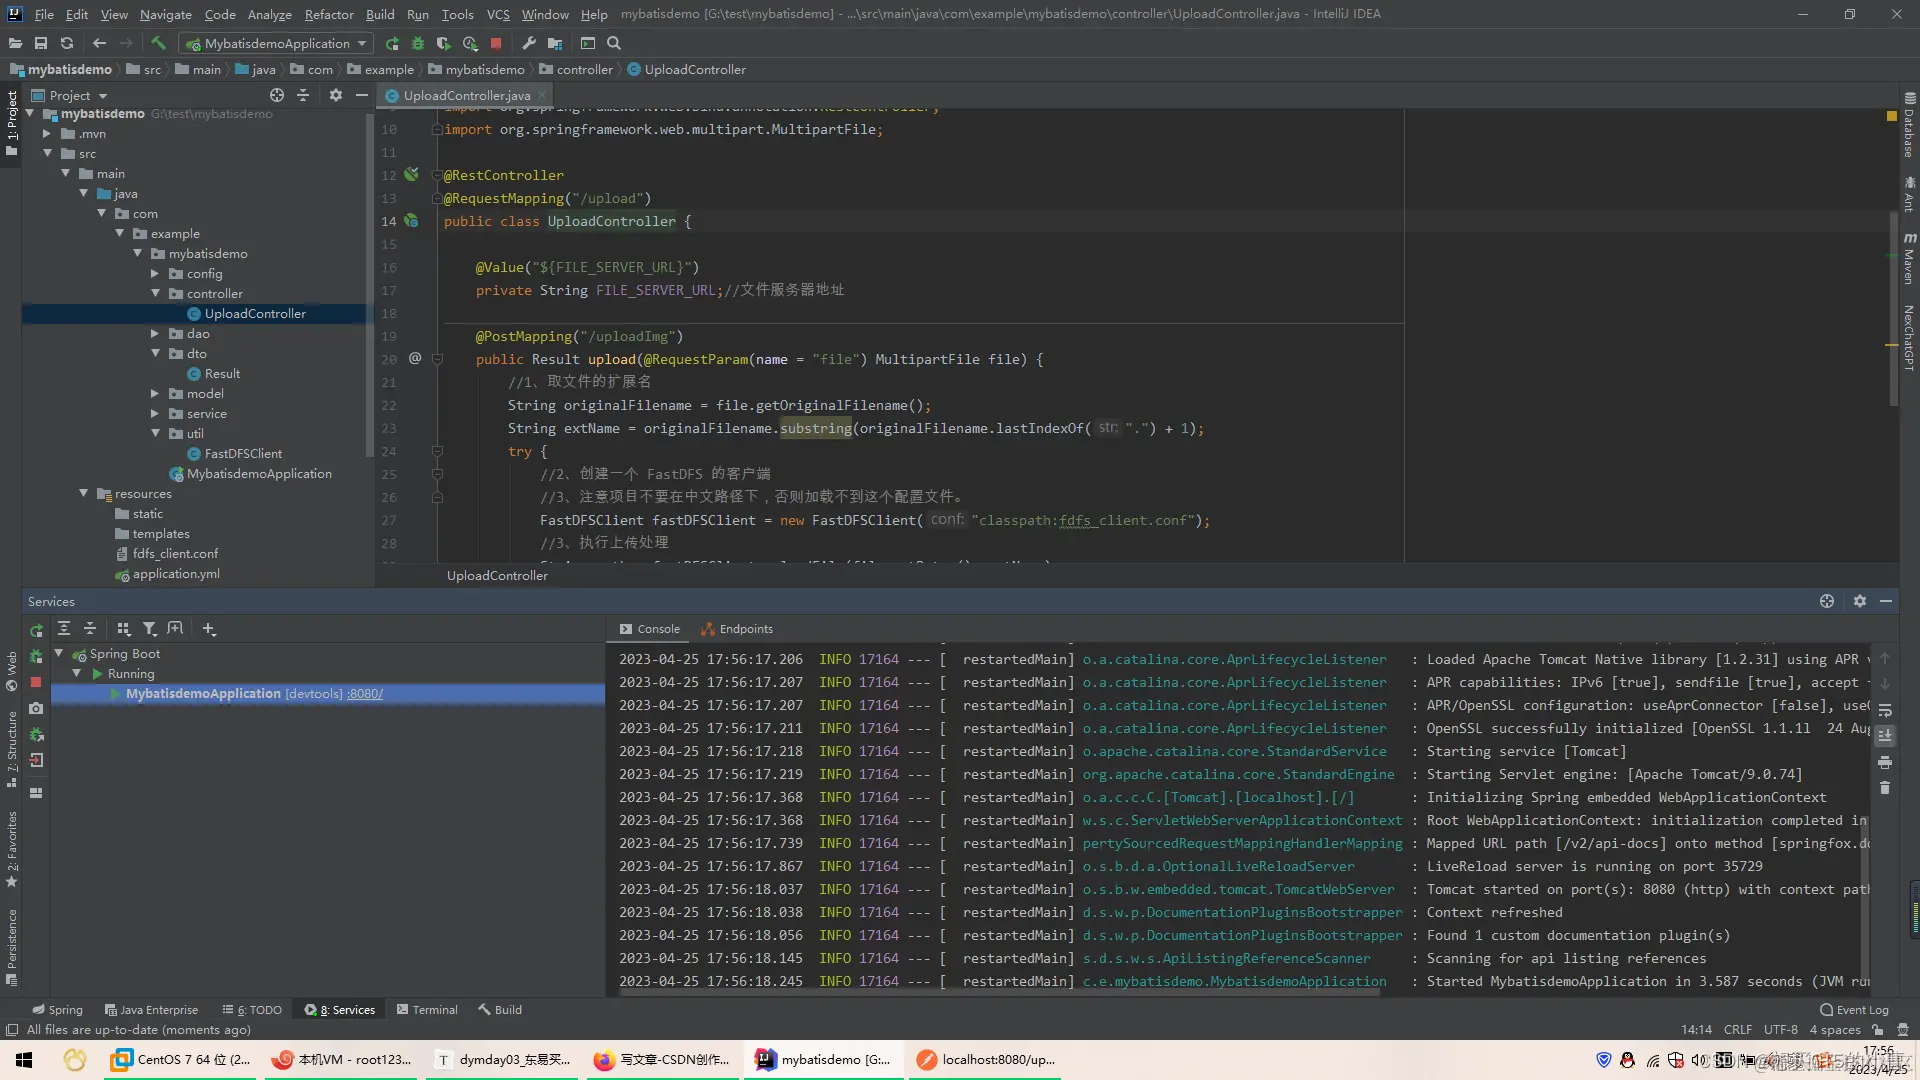Stop the running application from main toolbar
Screen dimensions: 1920x1080
(496, 43)
